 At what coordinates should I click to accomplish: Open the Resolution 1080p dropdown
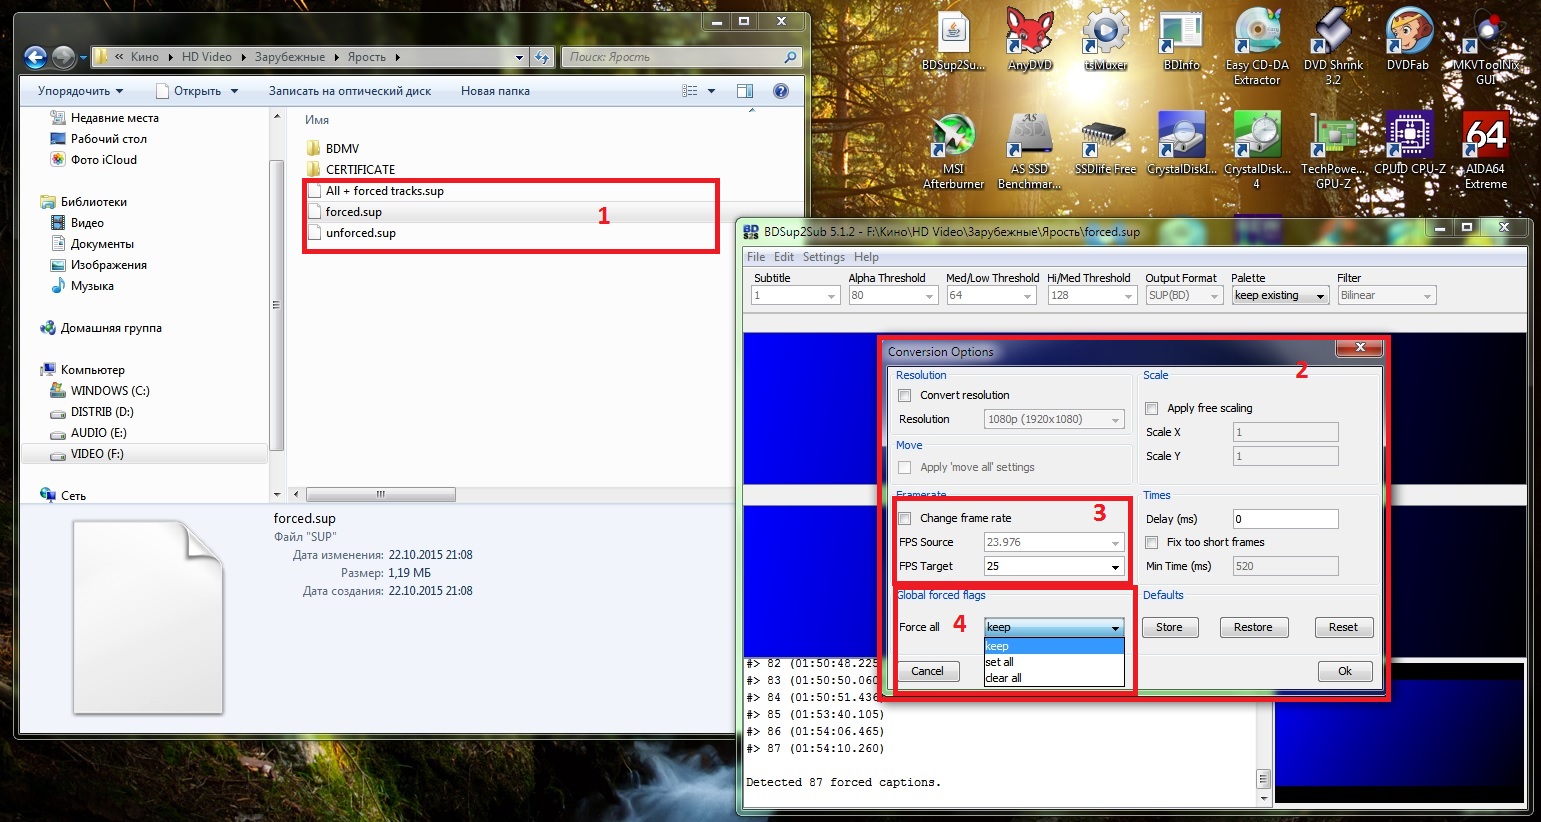point(1054,419)
